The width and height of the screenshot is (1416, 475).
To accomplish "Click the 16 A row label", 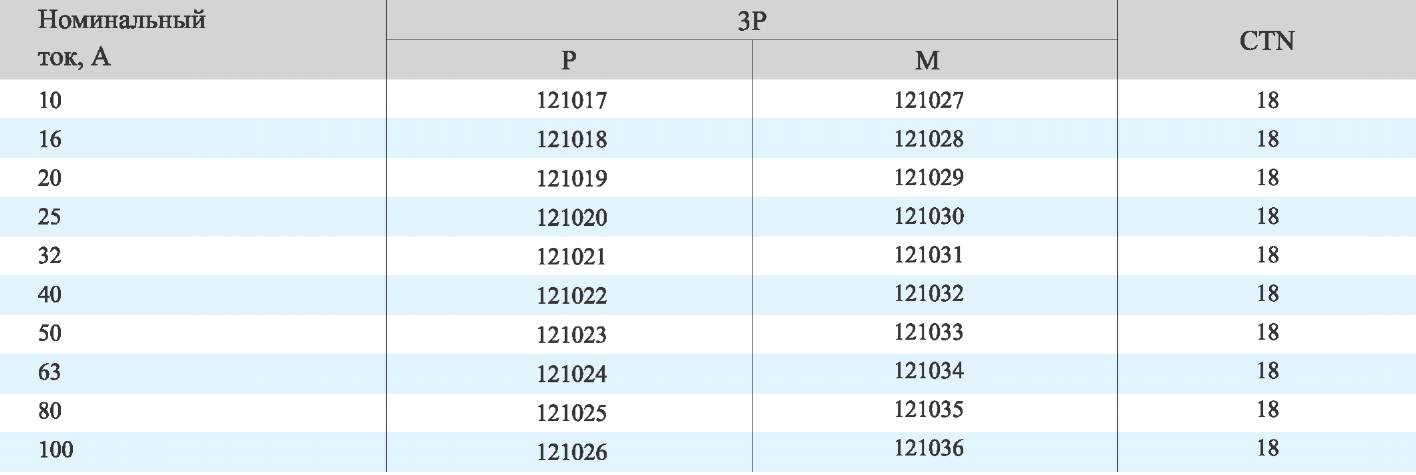I will (x=50, y=139).
